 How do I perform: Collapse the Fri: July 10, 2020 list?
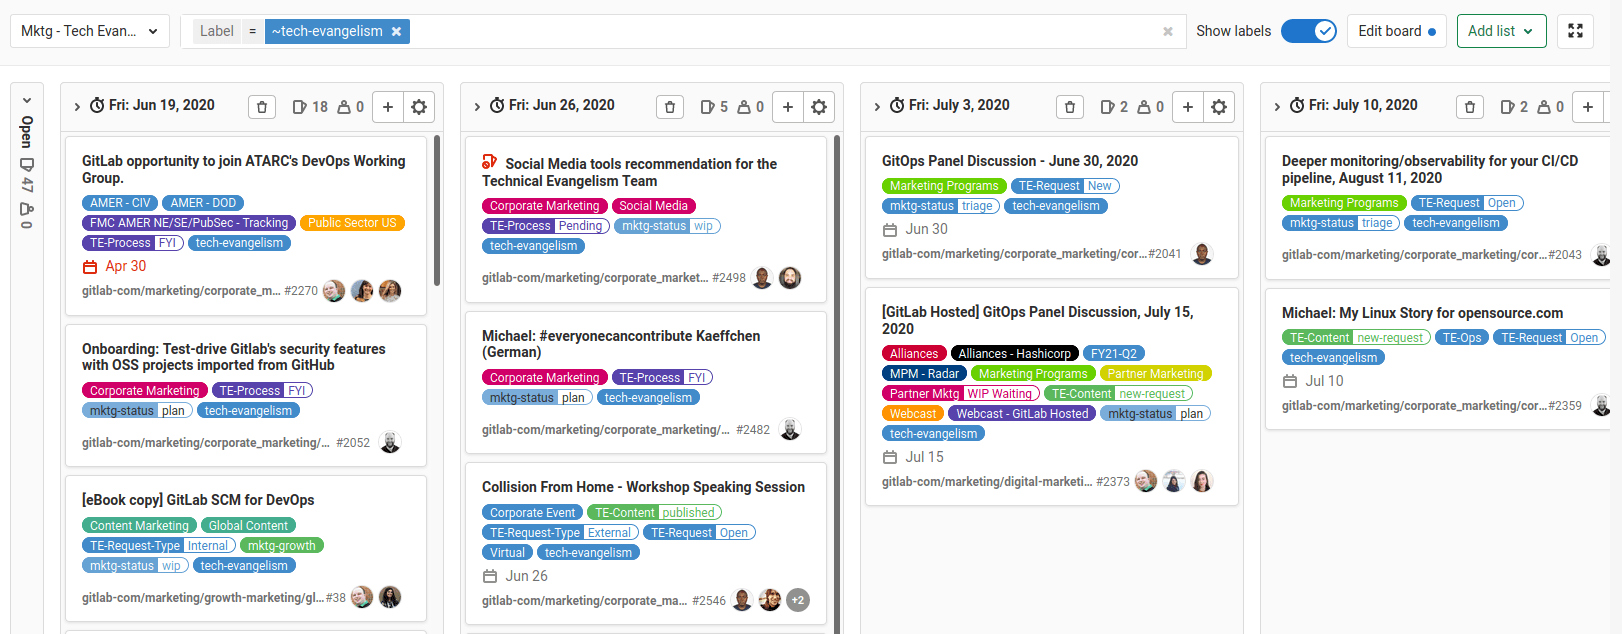1277,106
